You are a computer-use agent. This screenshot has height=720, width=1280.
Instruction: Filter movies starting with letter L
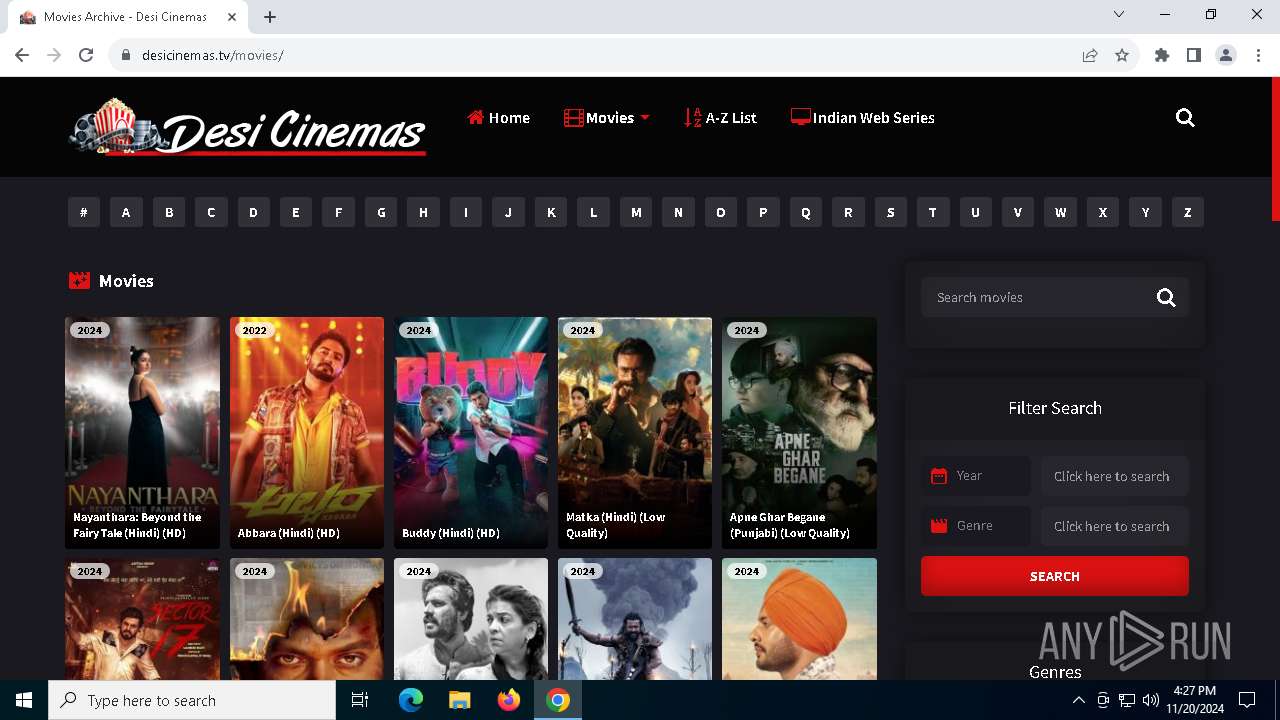click(x=594, y=212)
